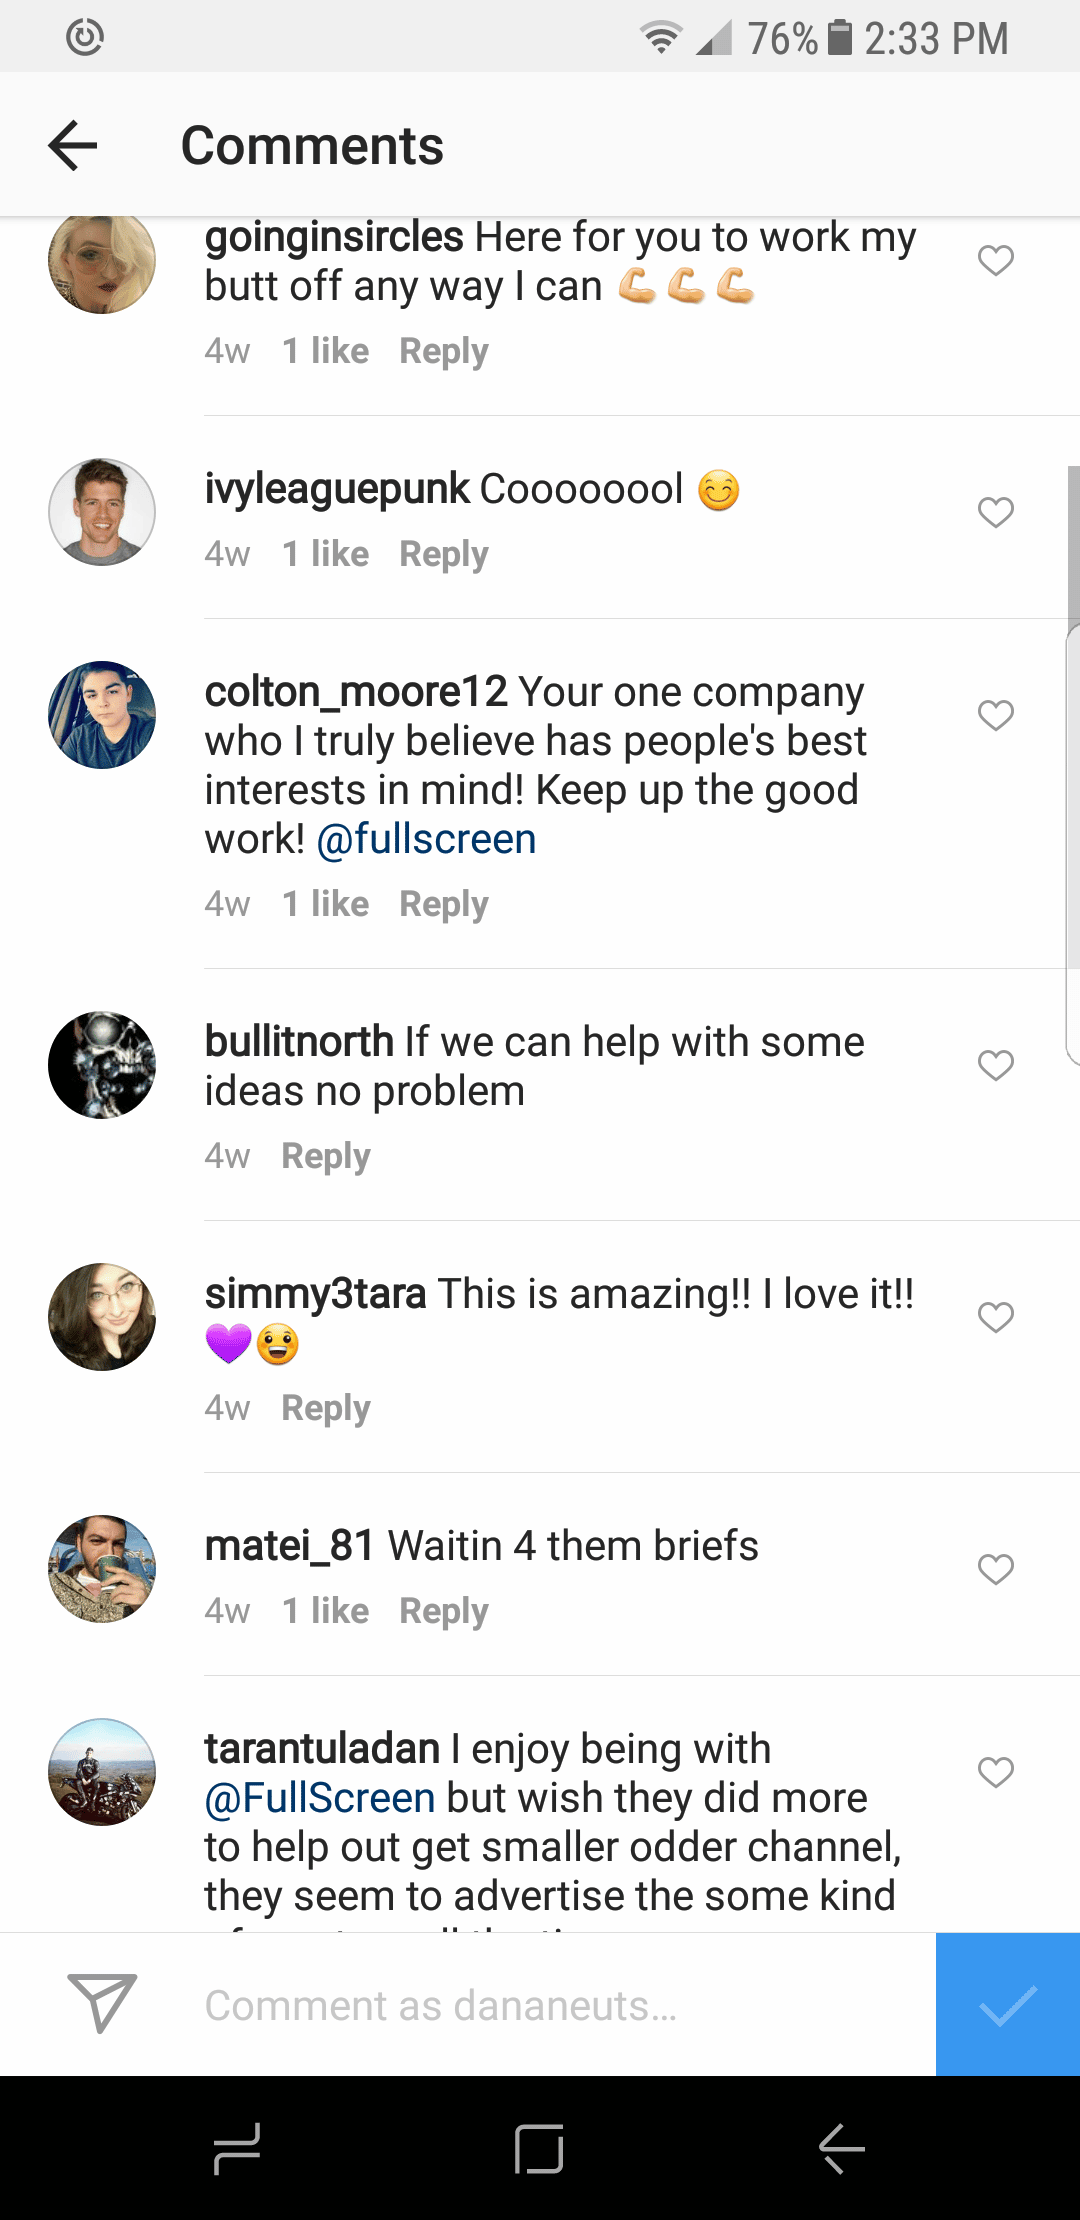This screenshot has height=2220, width=1080.
Task: Tap heart next to bullitnorth comment
Action: (x=996, y=1066)
